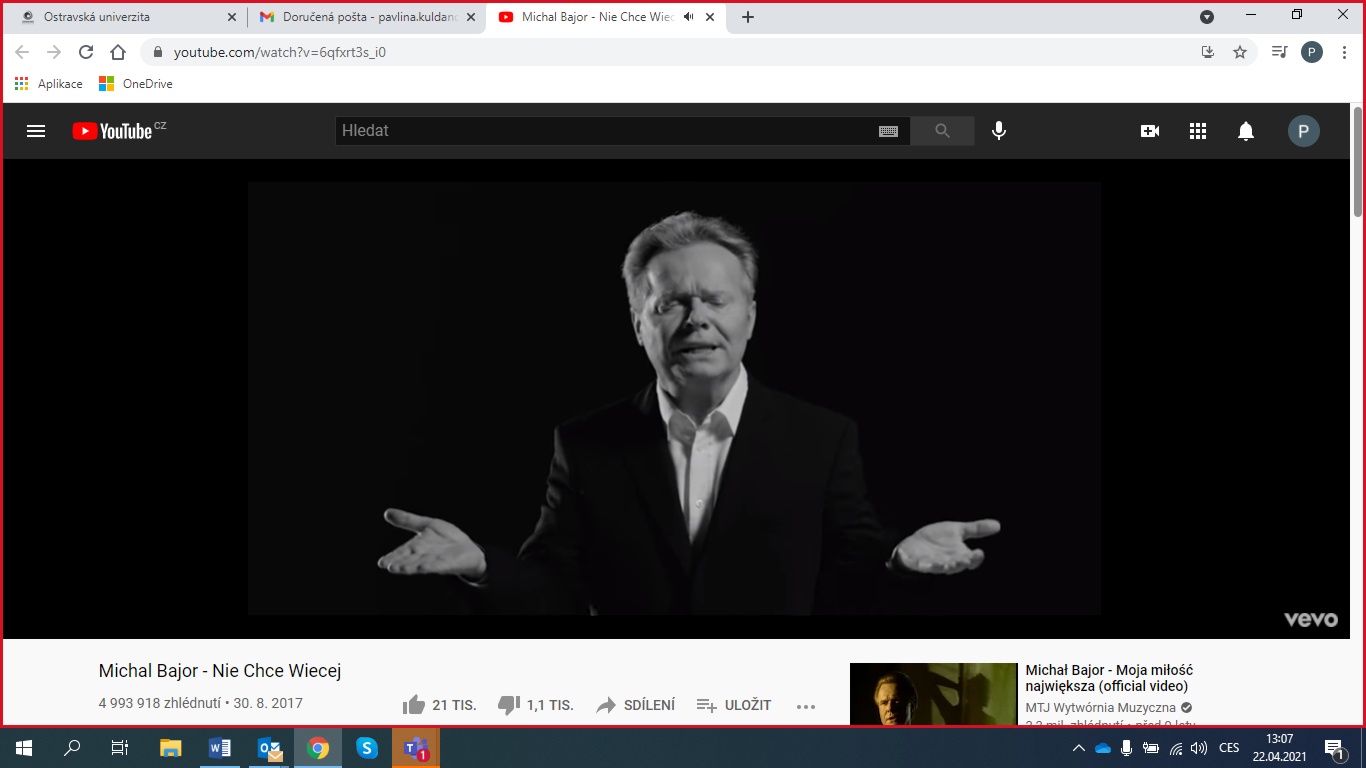Save the video with ULOŽIT
Viewport: 1366px width, 768px height.
[x=734, y=705]
